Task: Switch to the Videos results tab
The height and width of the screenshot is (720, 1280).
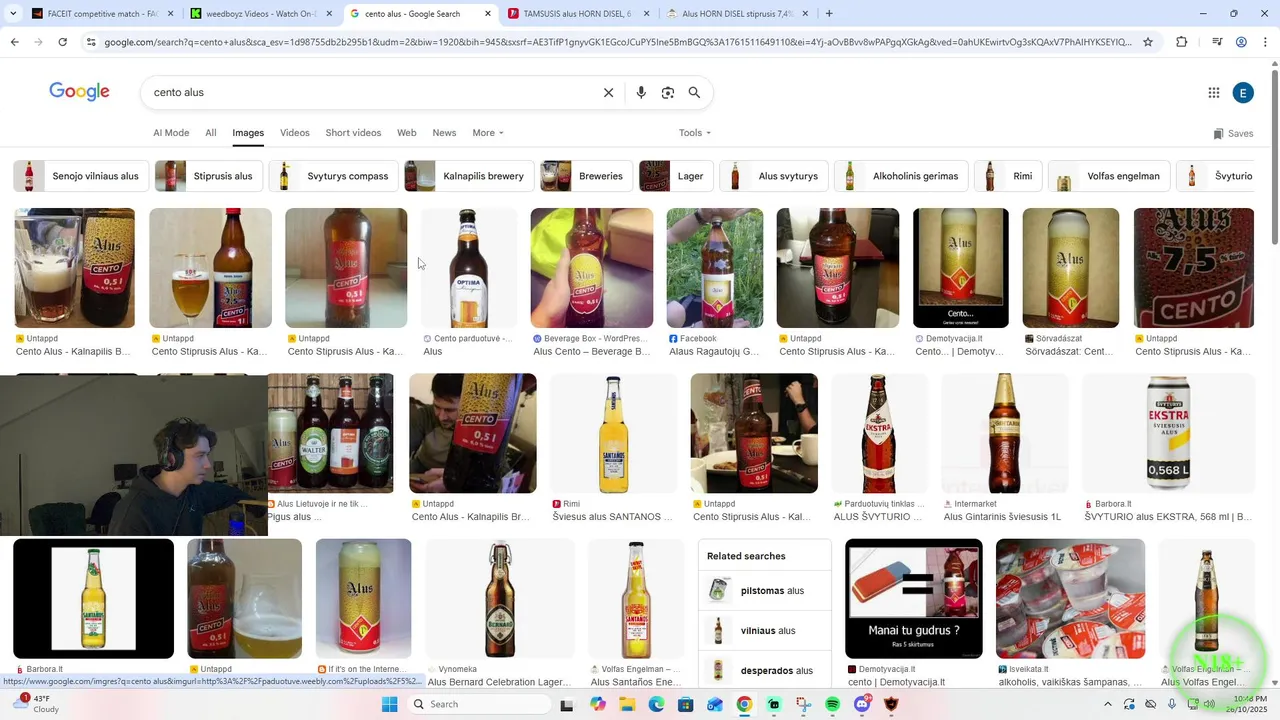Action: coord(295,133)
